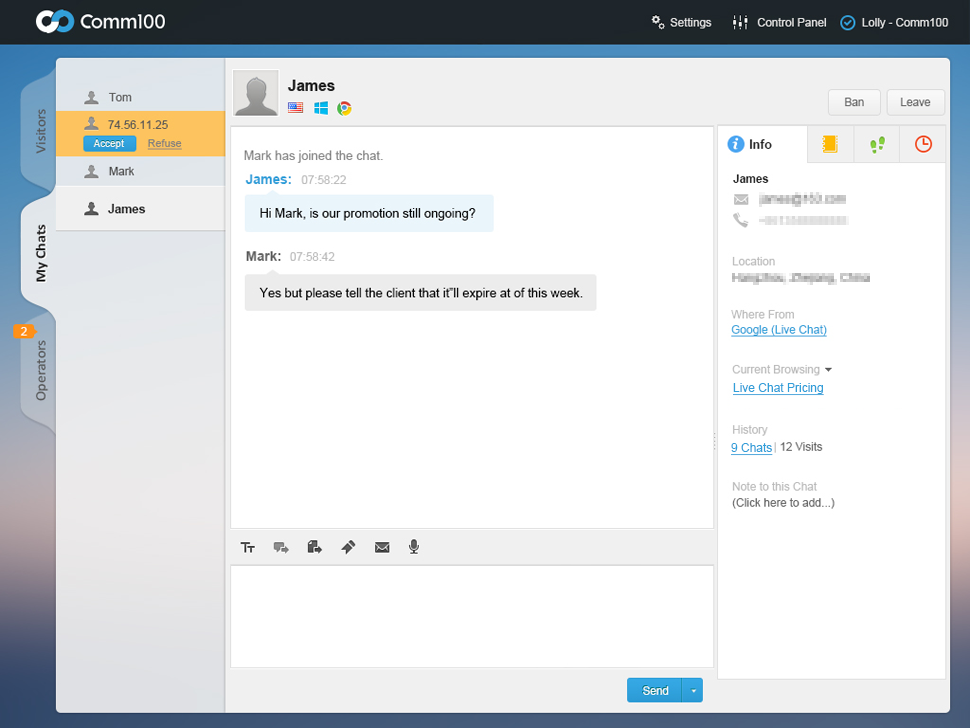Image resolution: width=970 pixels, height=728 pixels.
Task: Select the text formatting tool above message input
Action: click(x=247, y=547)
